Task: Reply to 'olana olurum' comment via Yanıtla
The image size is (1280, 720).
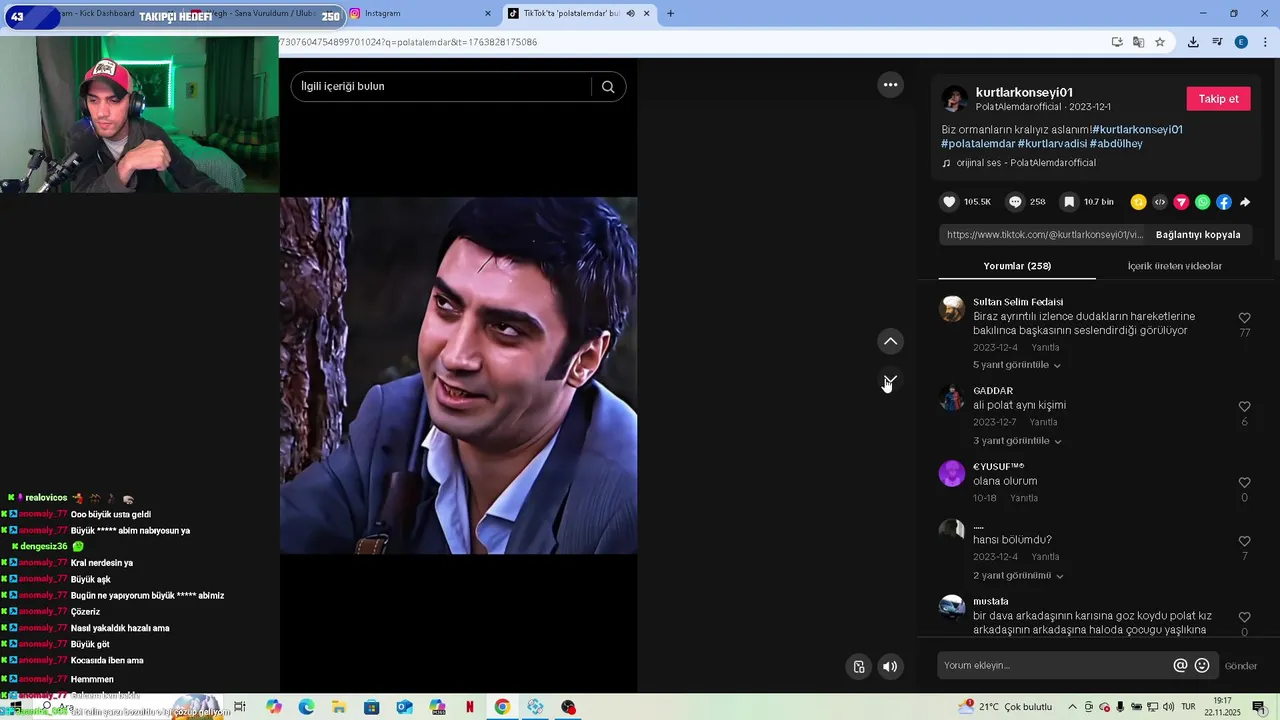Action: [1023, 498]
